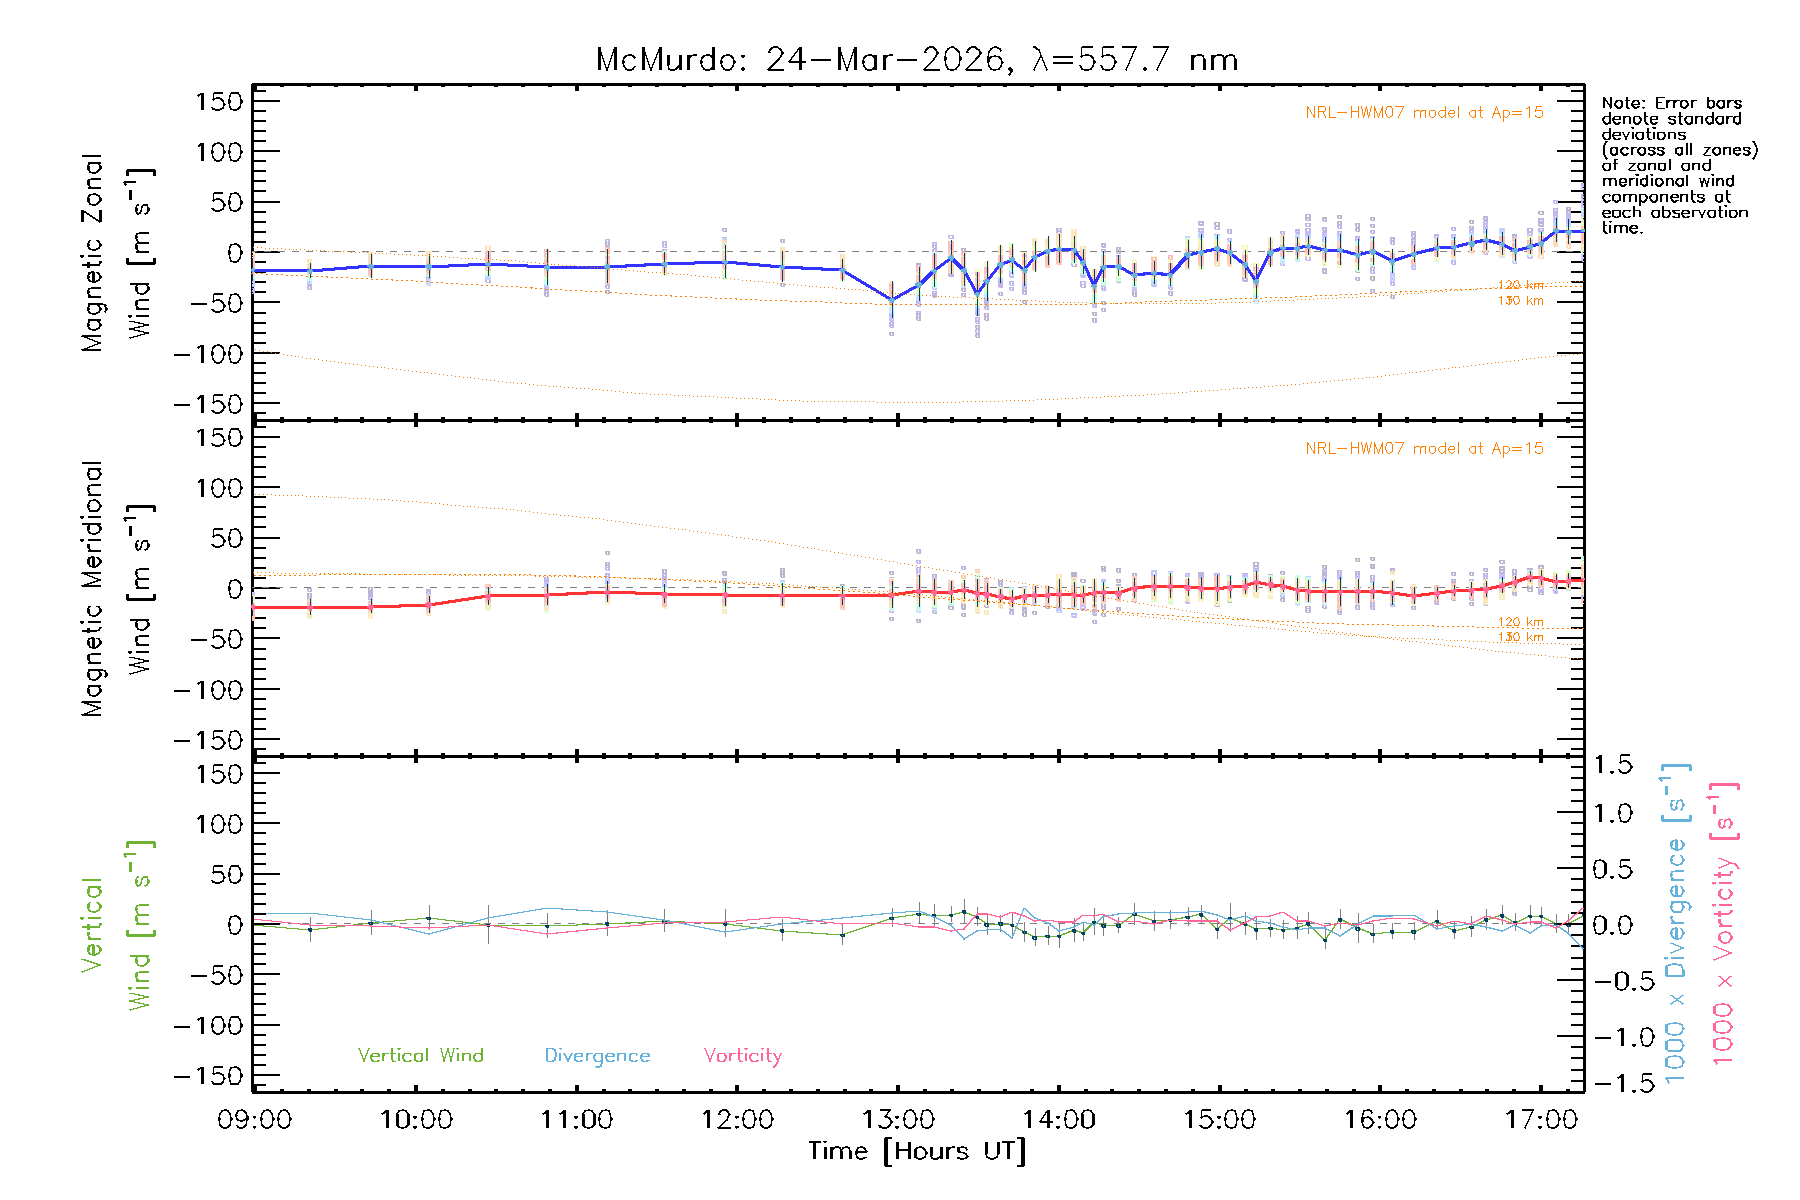Select the 13:00 time axis label
The image size is (1800, 1200).
(x=898, y=1120)
